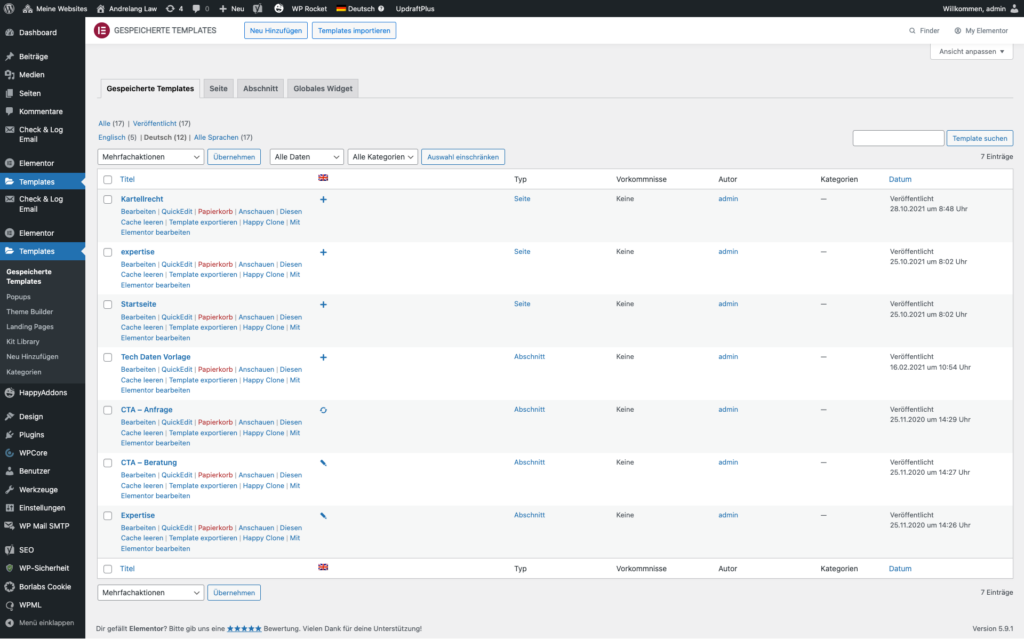This screenshot has height=639, width=1024.
Task: Open comments bubble in admin bar
Action: coord(201,8)
